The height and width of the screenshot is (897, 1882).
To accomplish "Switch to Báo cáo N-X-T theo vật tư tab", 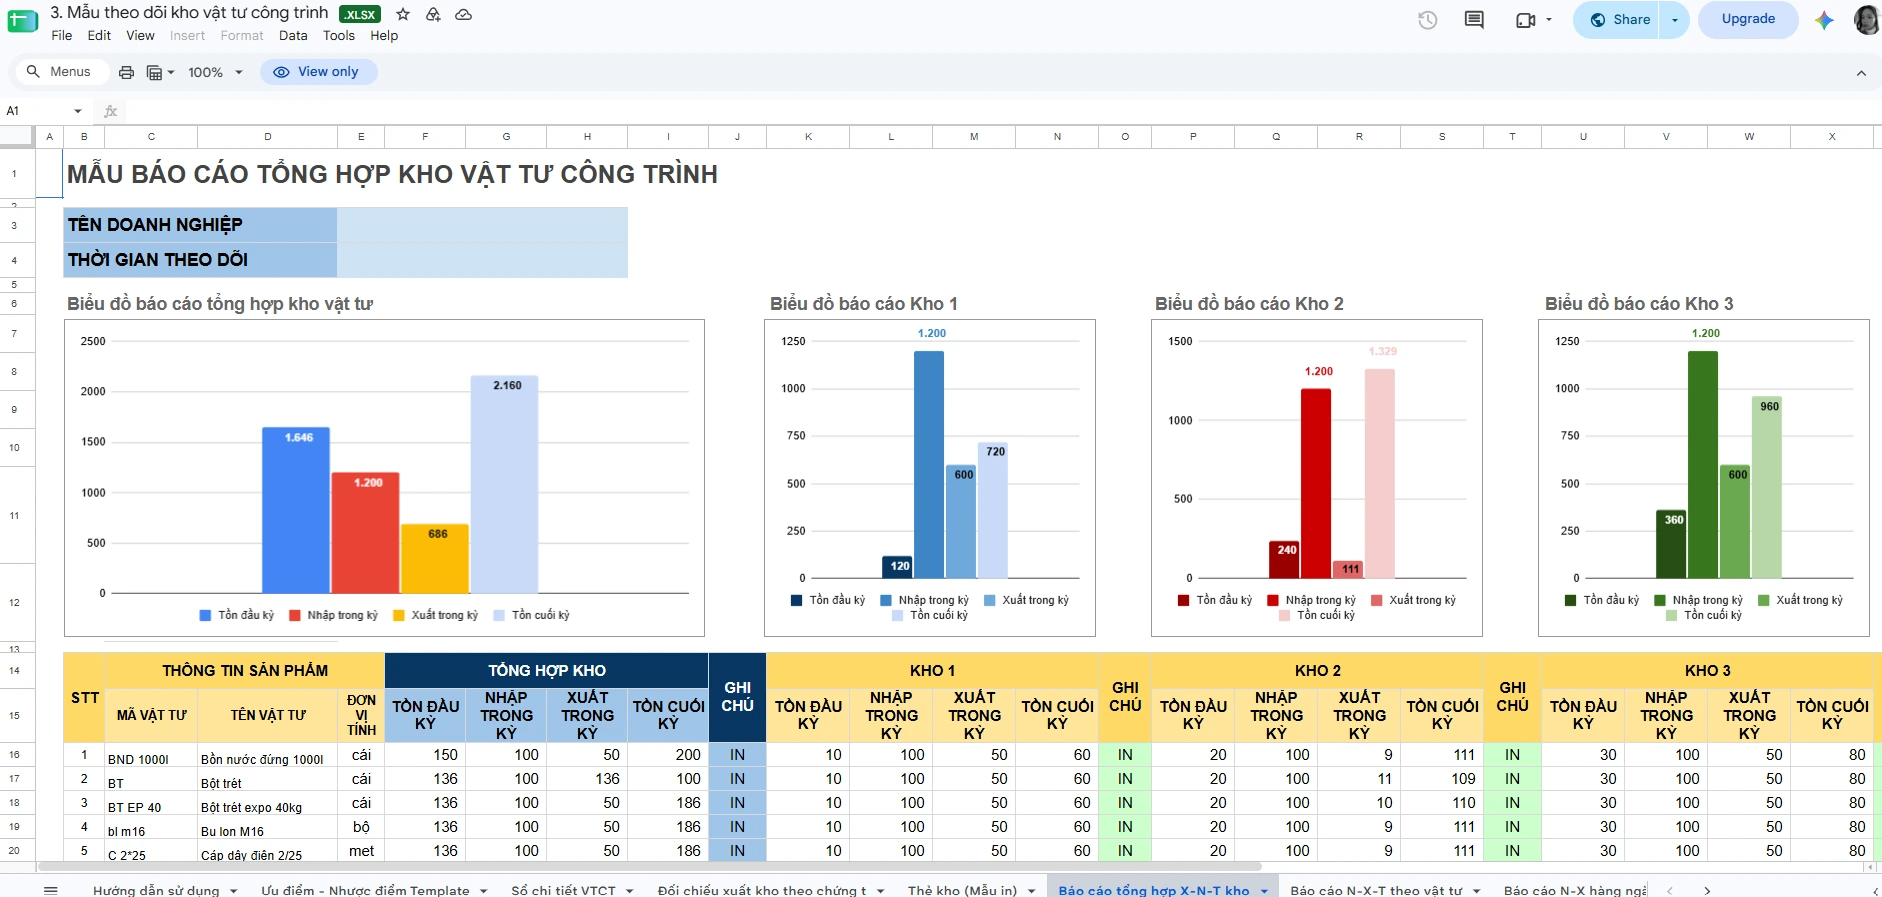I will click(x=1376, y=890).
